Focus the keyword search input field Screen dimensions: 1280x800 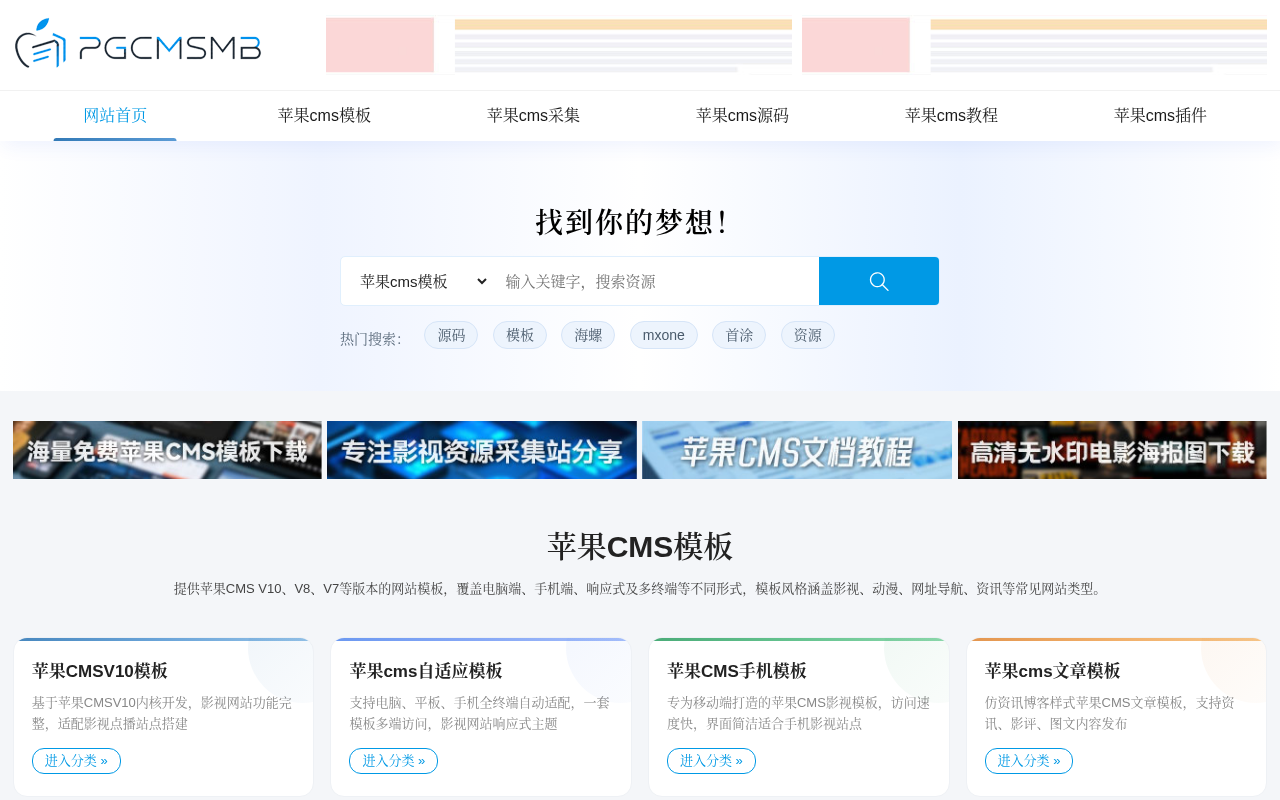pos(657,281)
